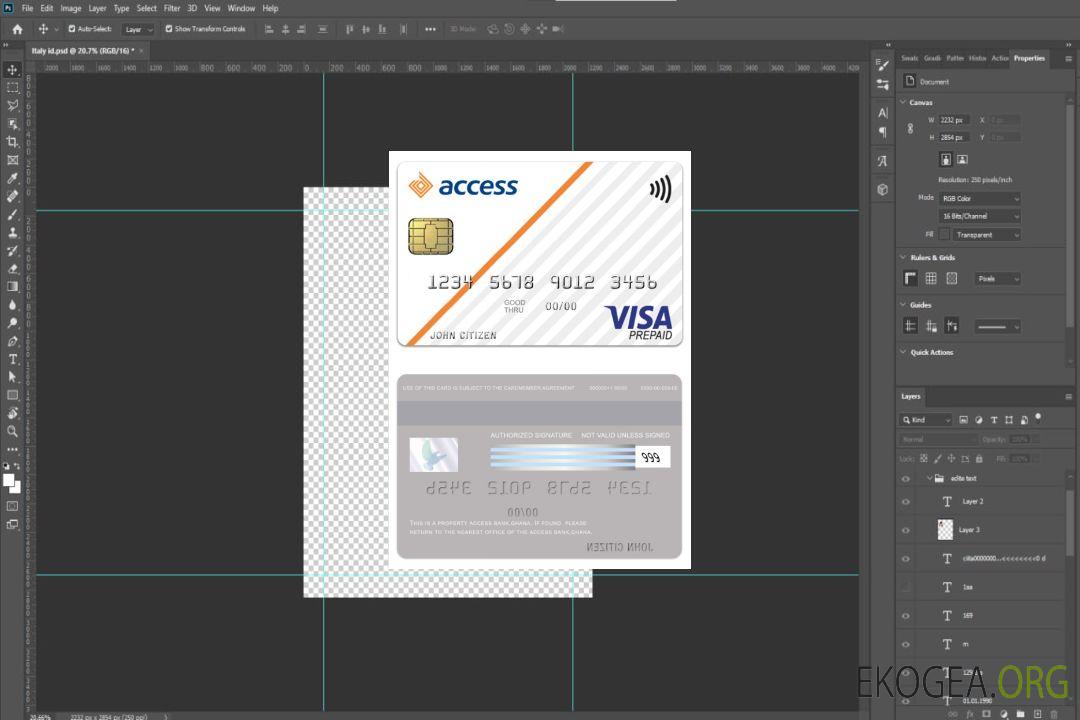
Task: Click the foreground color swatch
Action: click(9, 480)
